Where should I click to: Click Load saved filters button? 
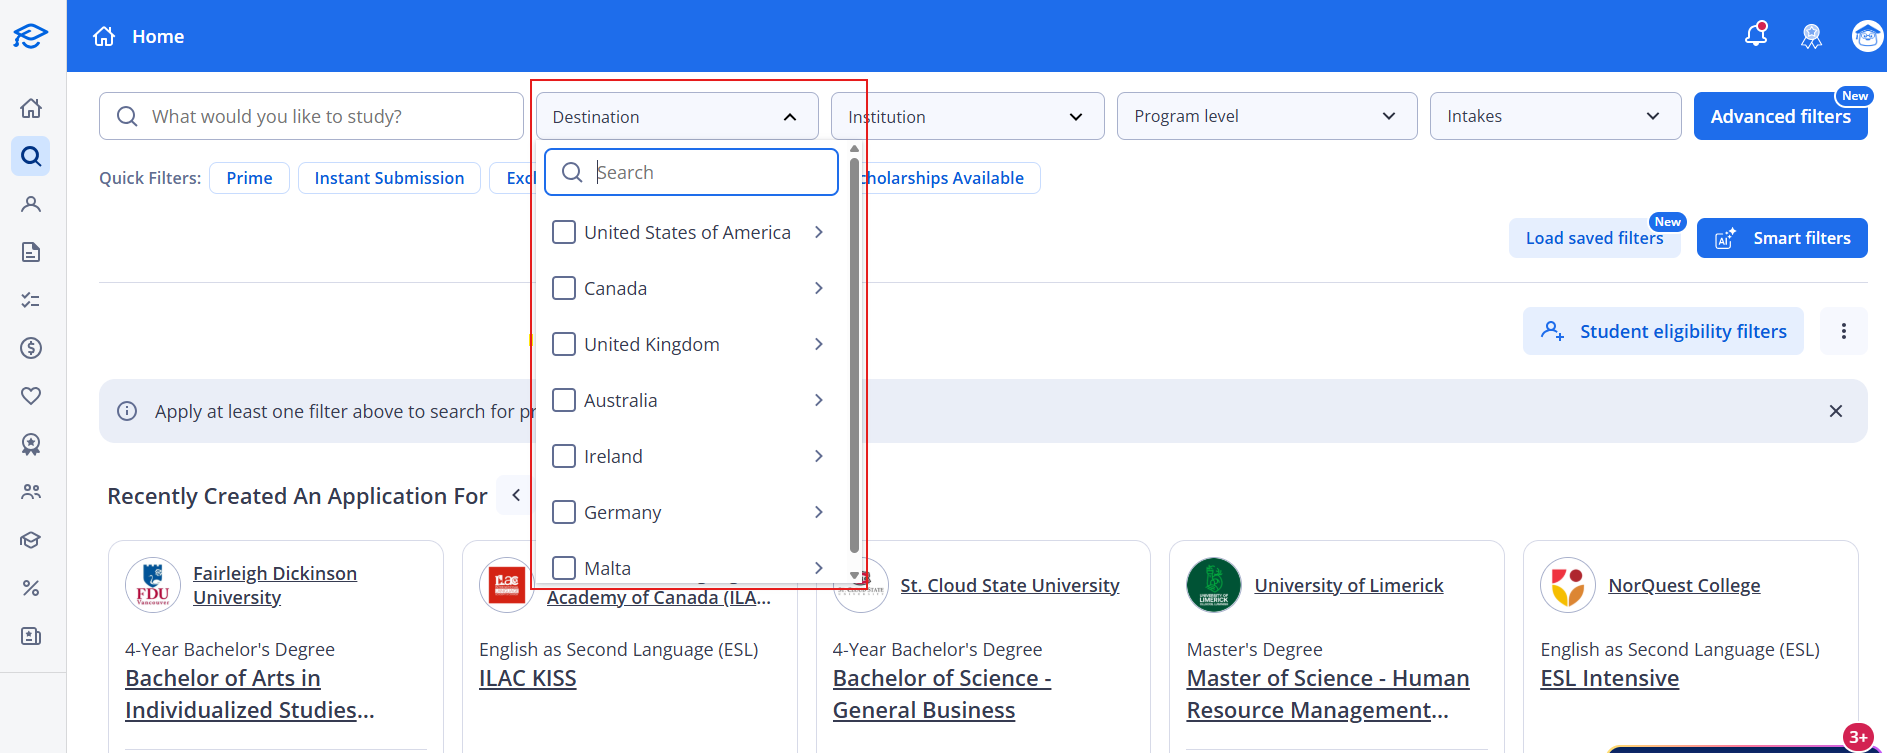pos(1594,238)
